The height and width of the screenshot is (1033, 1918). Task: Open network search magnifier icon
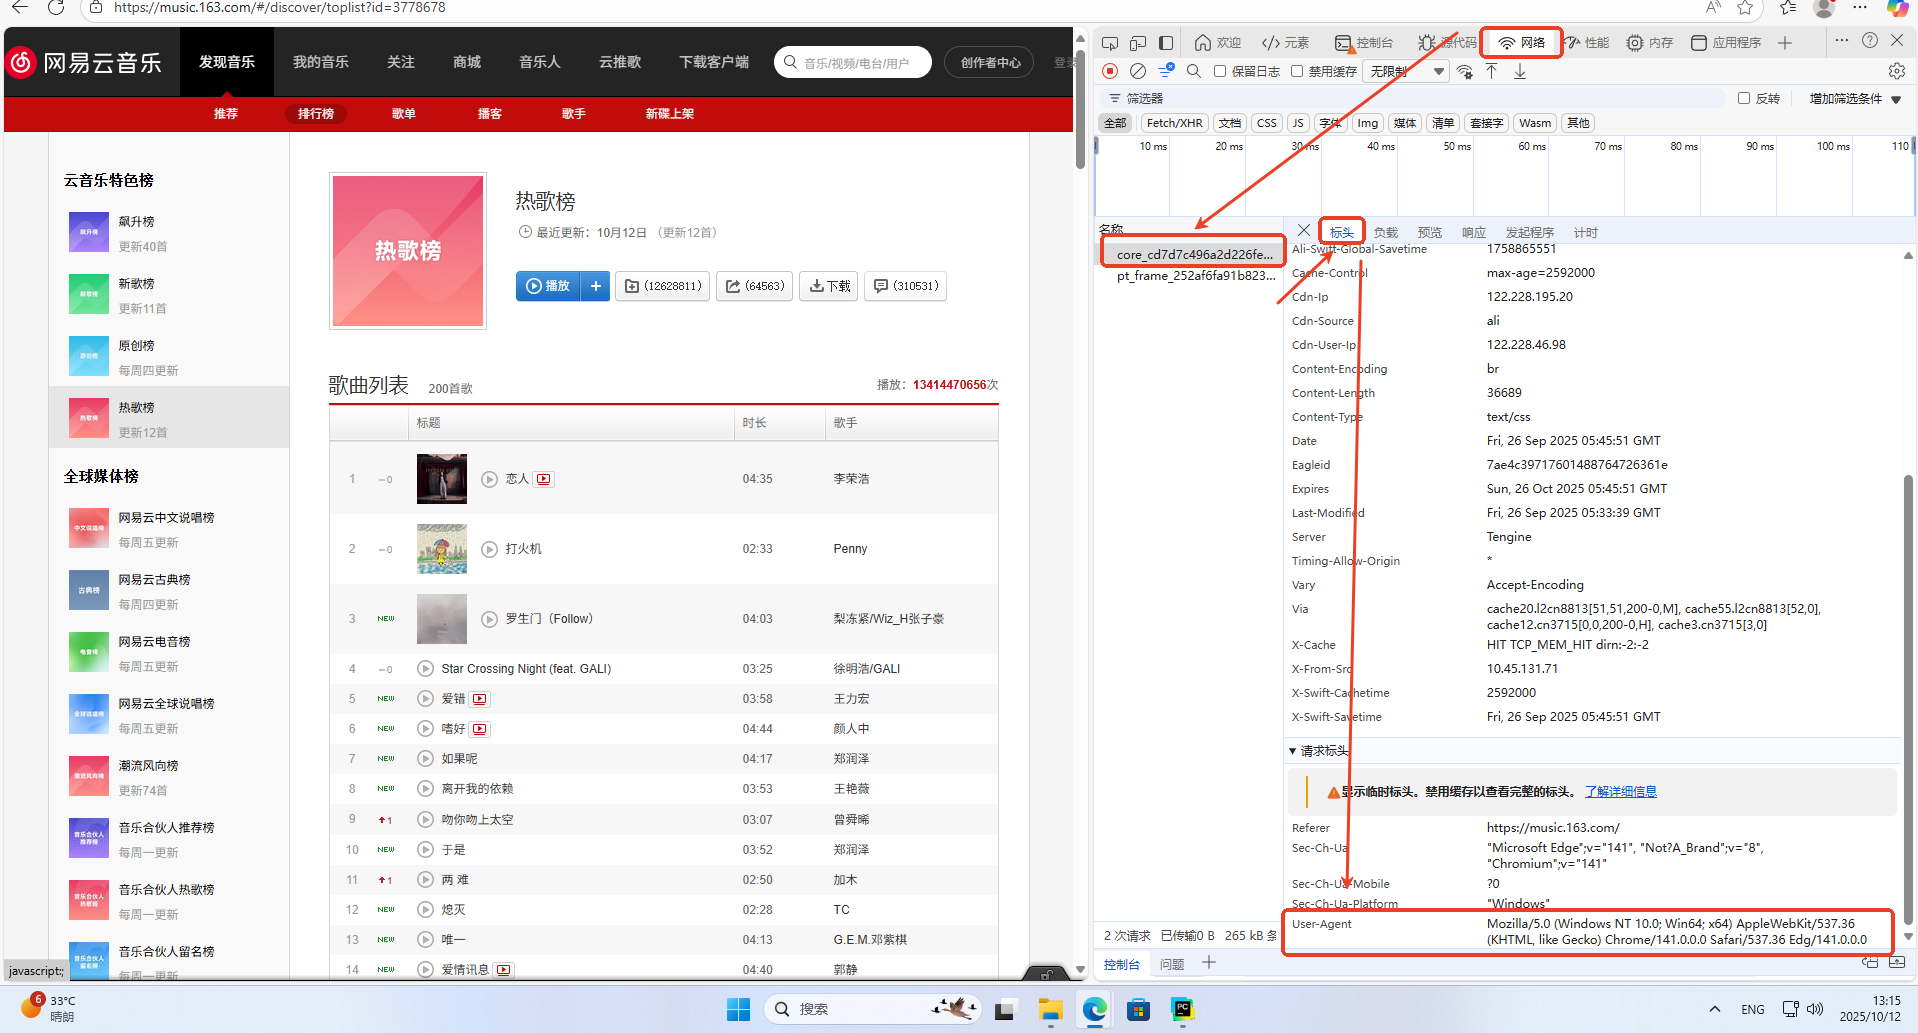click(1194, 71)
